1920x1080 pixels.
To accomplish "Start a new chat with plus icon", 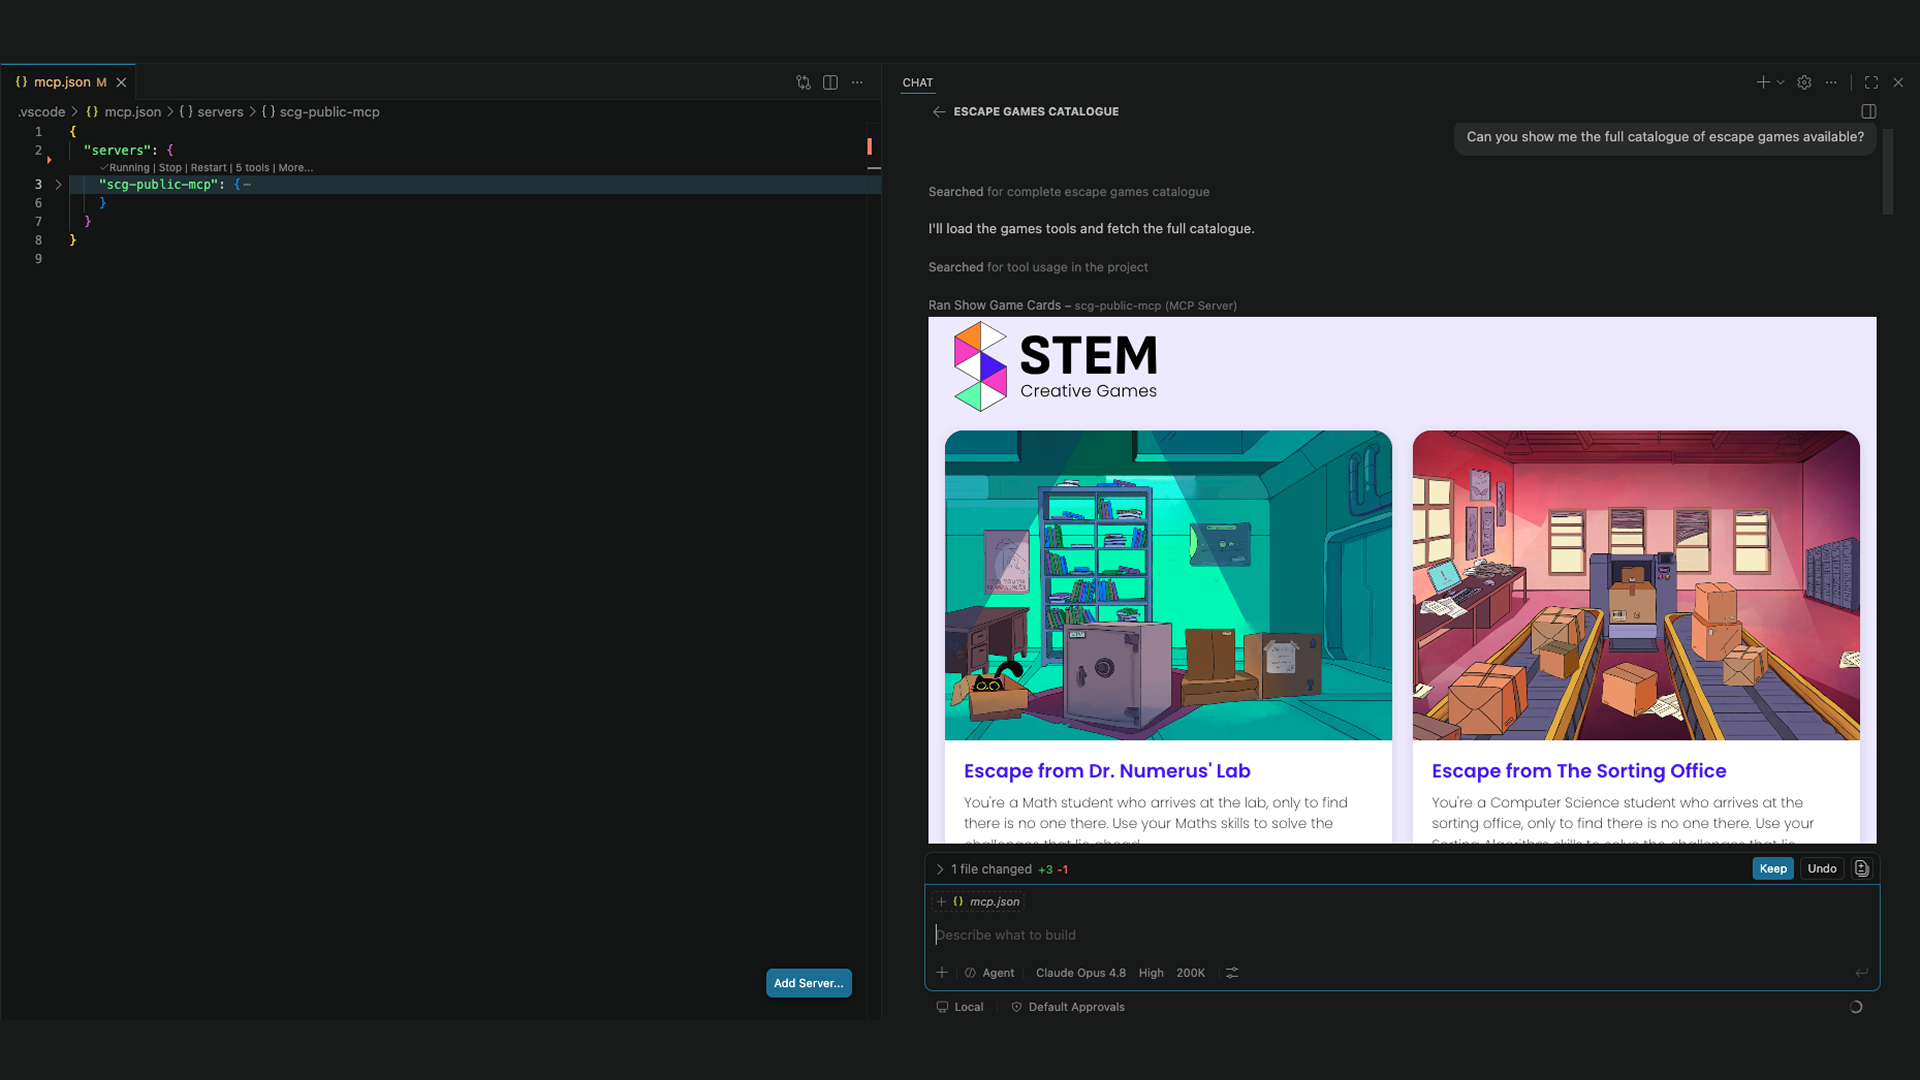I will click(1763, 83).
